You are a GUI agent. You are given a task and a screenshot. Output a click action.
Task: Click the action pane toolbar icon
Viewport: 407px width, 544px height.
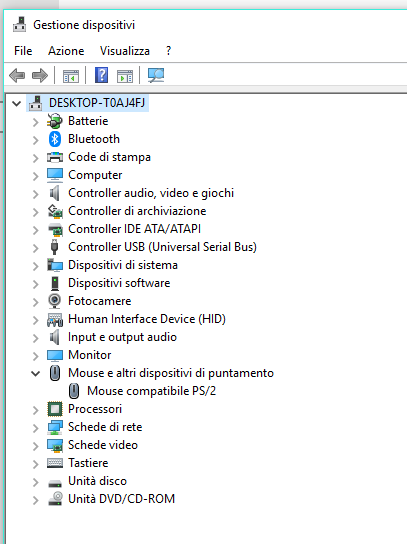coord(125,76)
